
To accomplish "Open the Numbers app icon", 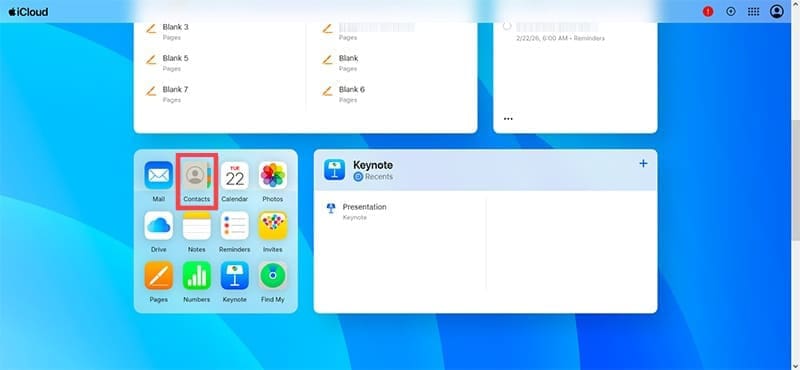I will coord(196,276).
